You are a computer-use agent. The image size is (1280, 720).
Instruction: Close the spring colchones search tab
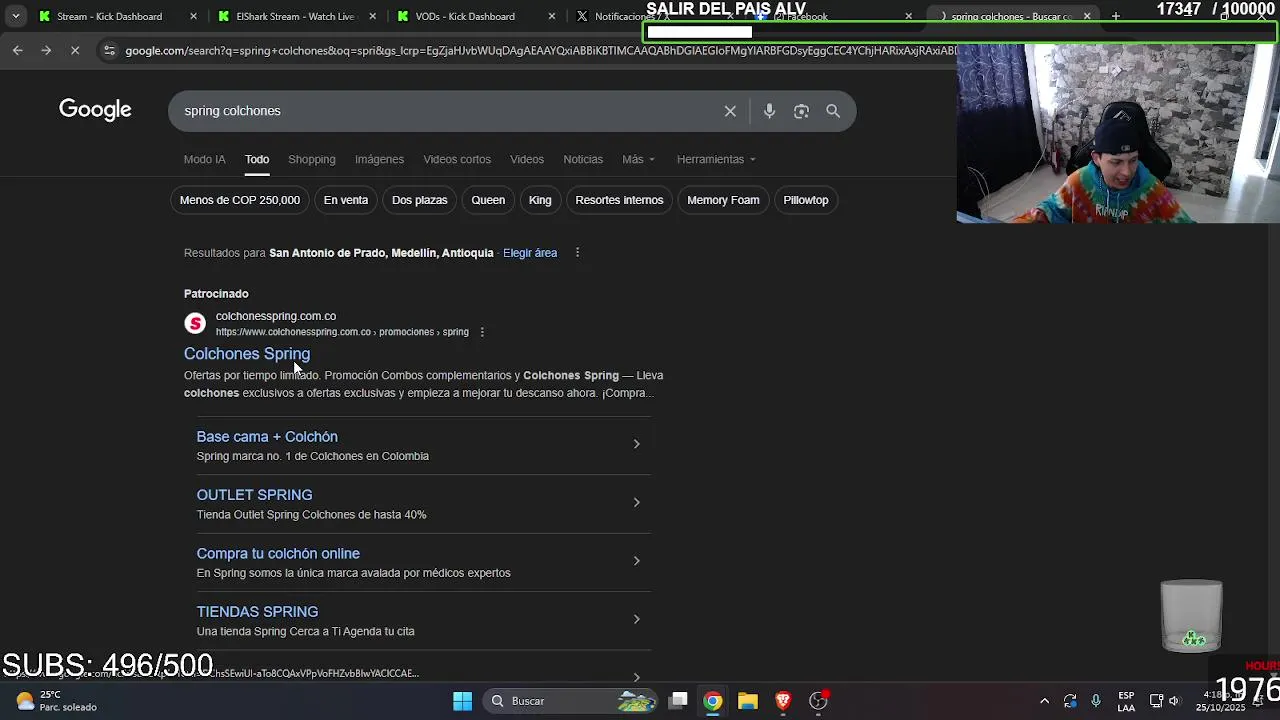click(x=1087, y=16)
